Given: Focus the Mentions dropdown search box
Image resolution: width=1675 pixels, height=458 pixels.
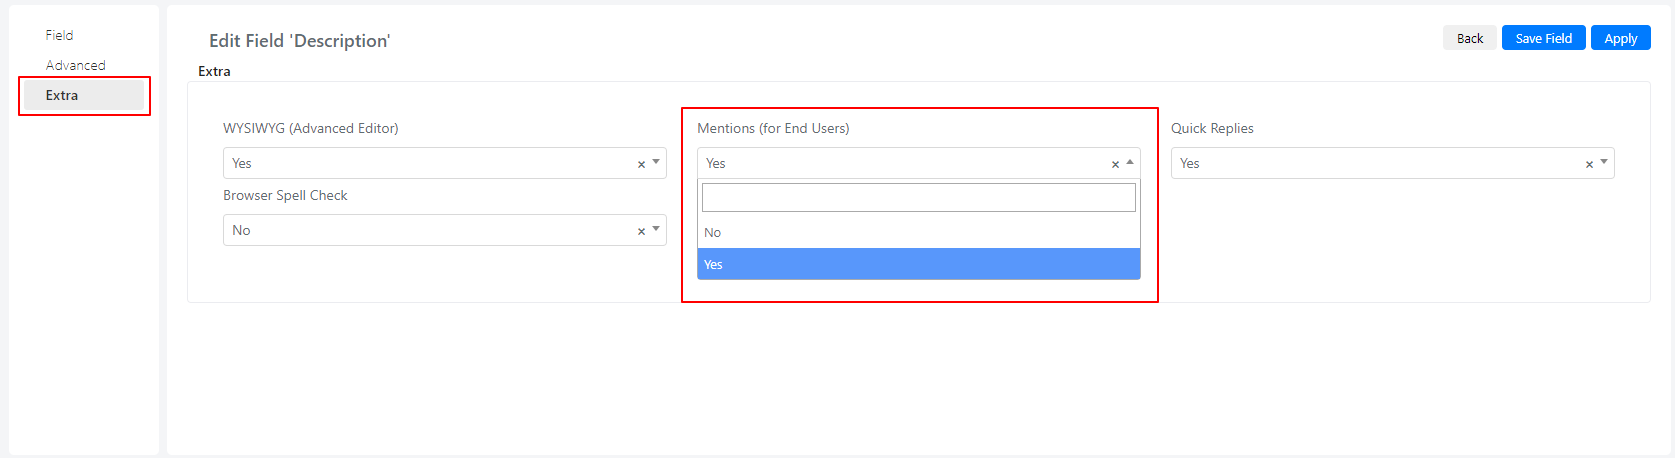Looking at the screenshot, I should [919, 197].
